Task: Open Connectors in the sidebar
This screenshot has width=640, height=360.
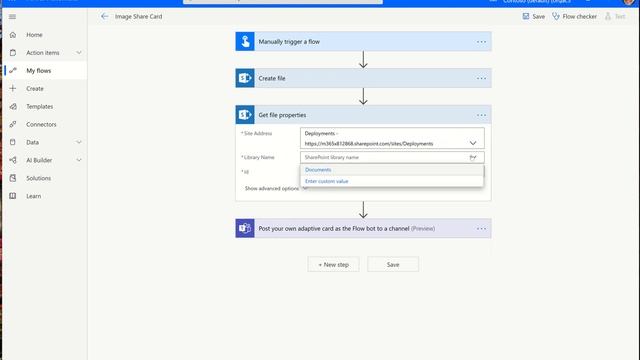Action: pos(41,124)
